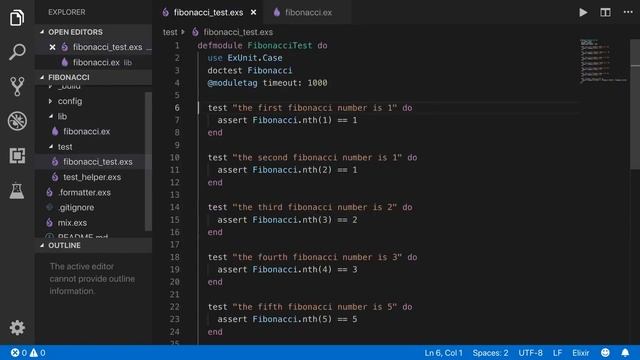Click 'use ExUnit.Case' line
Screen dimensions: 640x360
[x=244, y=58]
